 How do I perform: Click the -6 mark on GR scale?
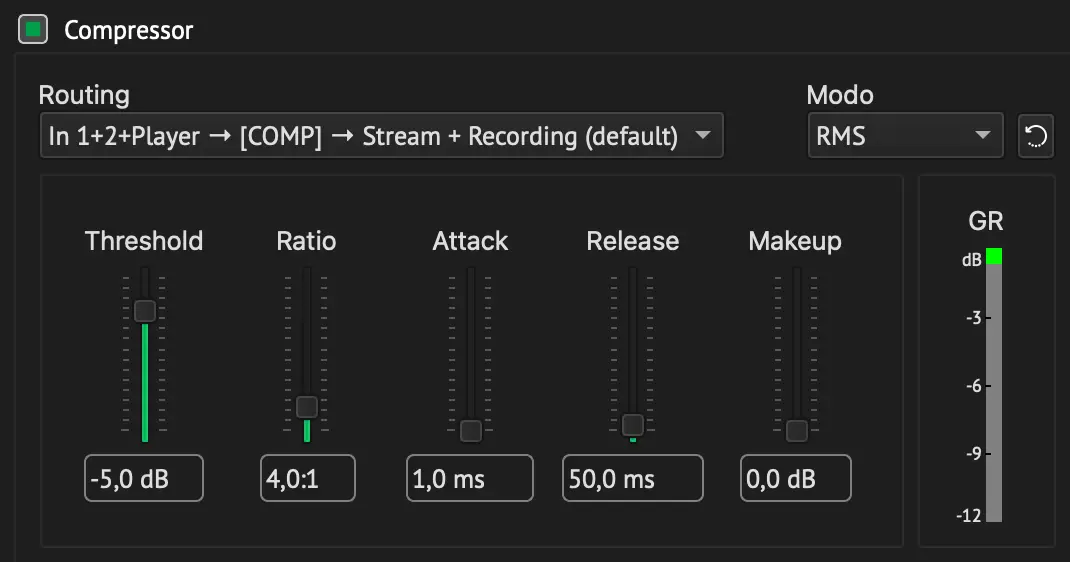pyautogui.click(x=974, y=386)
